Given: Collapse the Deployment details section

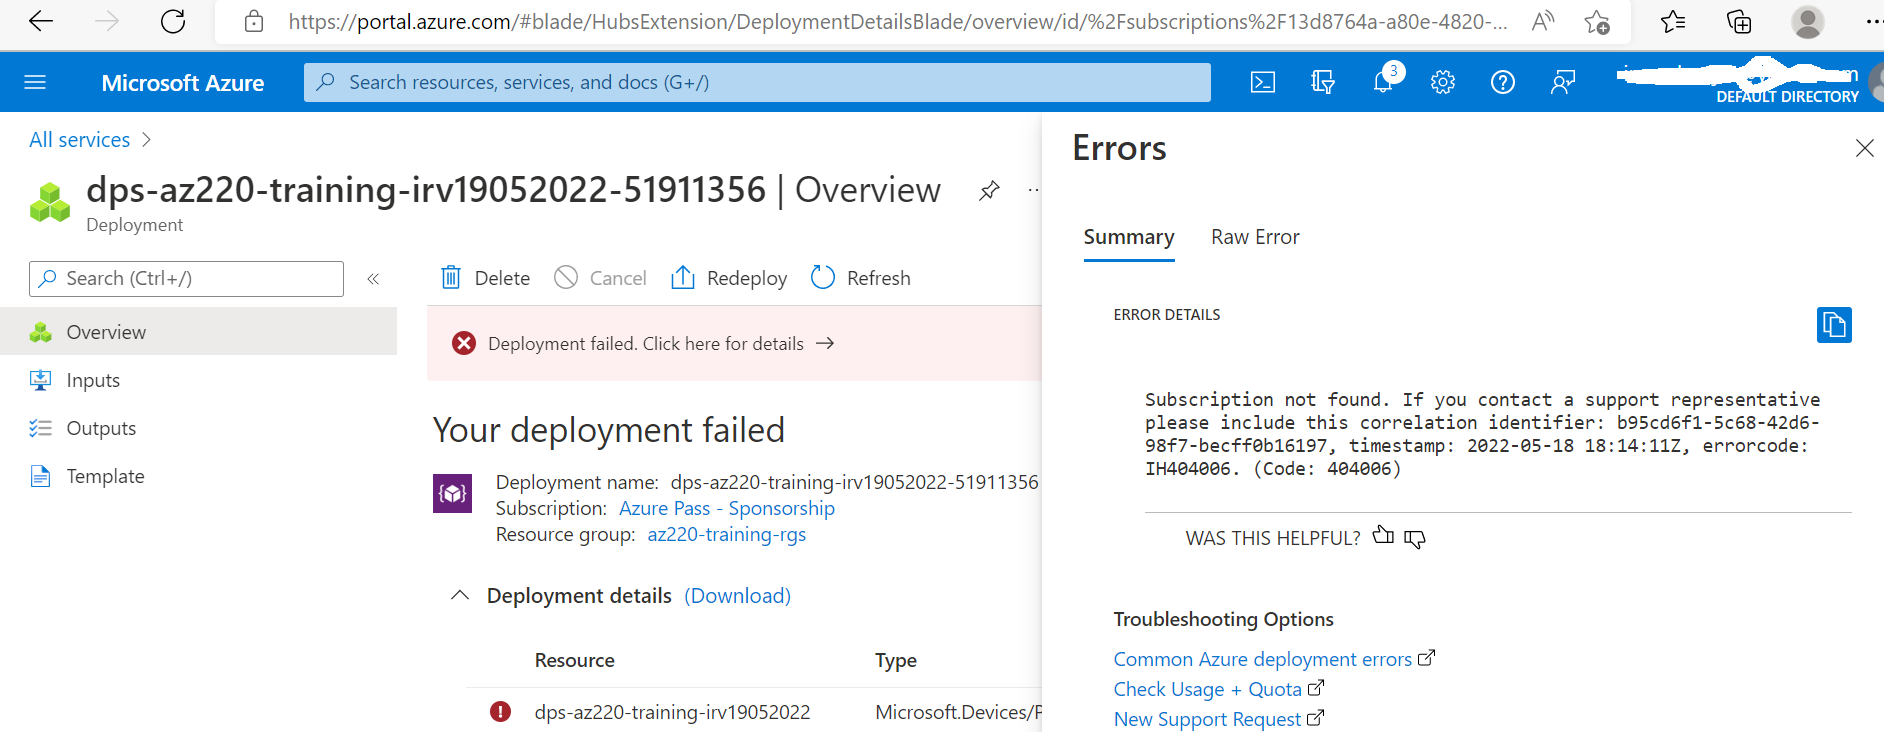Looking at the screenshot, I should click(460, 595).
